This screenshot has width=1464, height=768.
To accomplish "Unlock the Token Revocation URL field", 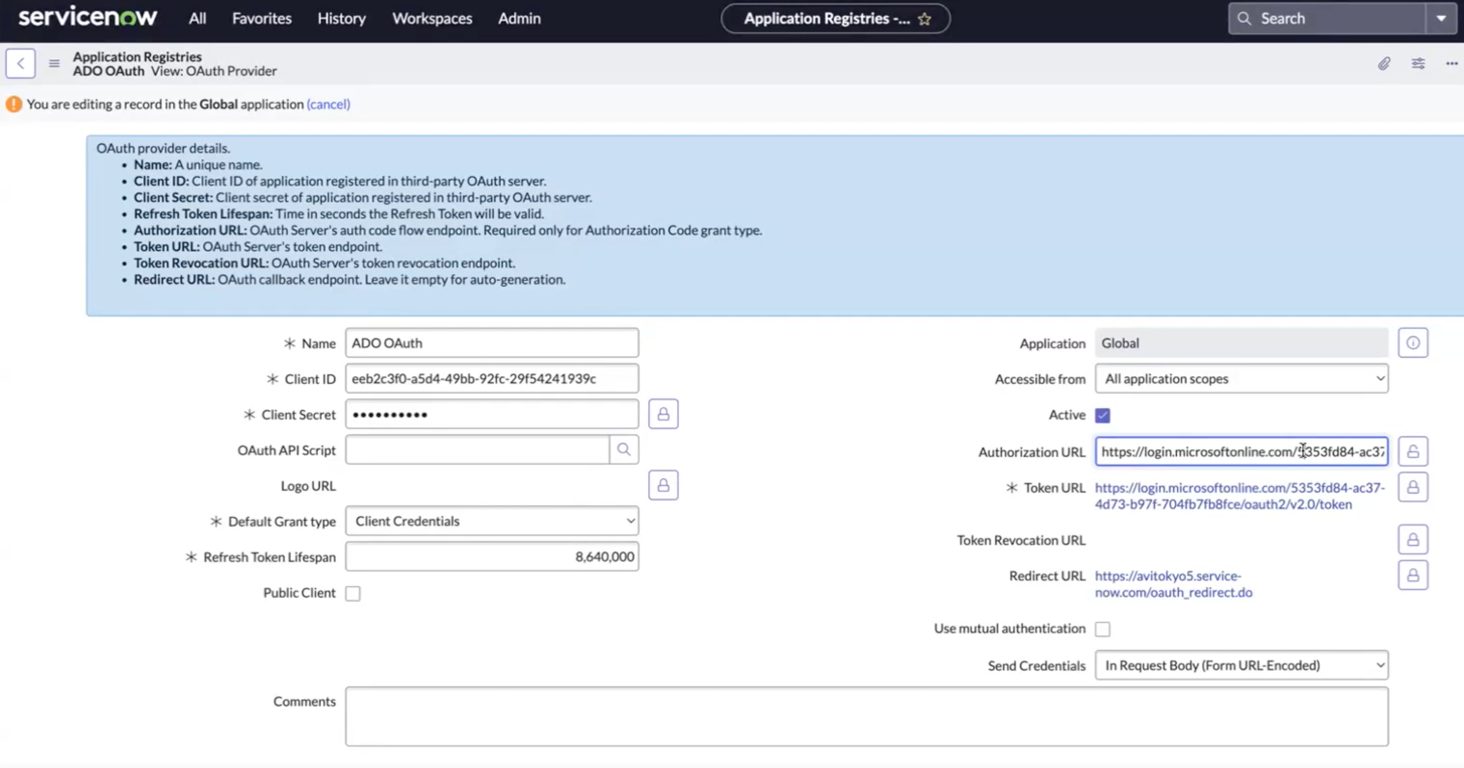I will coord(1413,540).
